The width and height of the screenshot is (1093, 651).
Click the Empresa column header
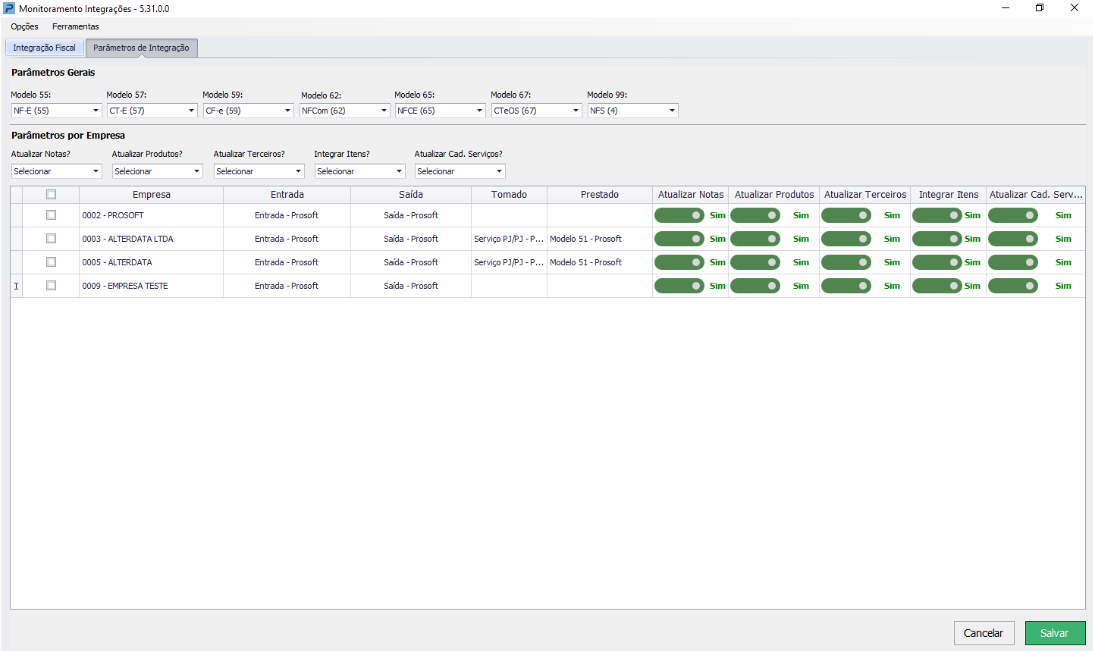pyautogui.click(x=151, y=195)
